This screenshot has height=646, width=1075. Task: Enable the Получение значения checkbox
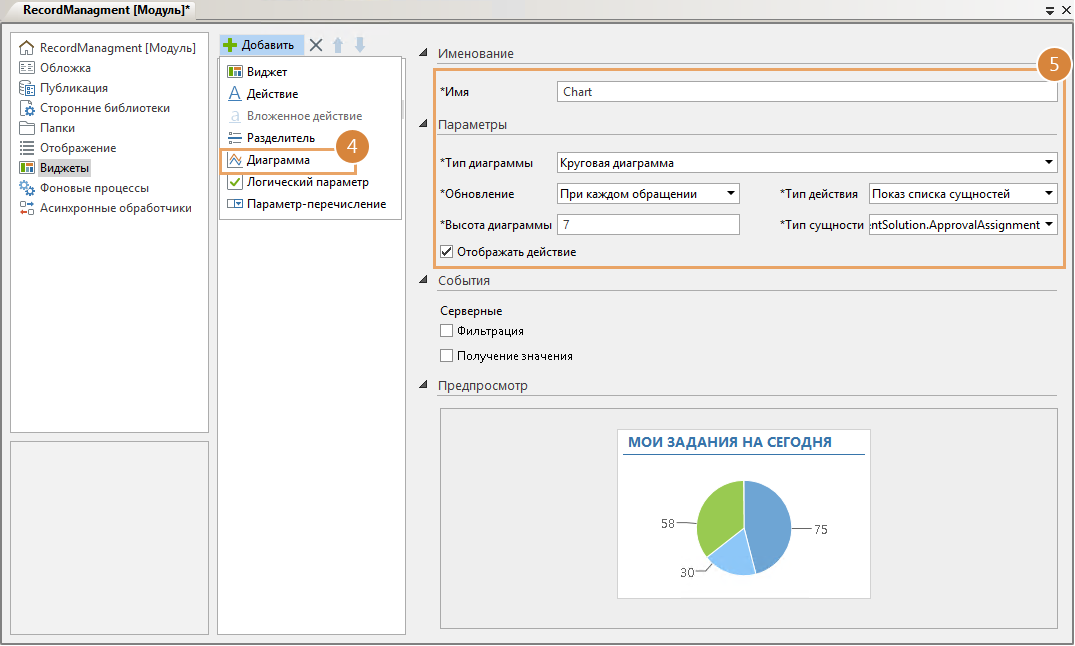click(x=447, y=356)
